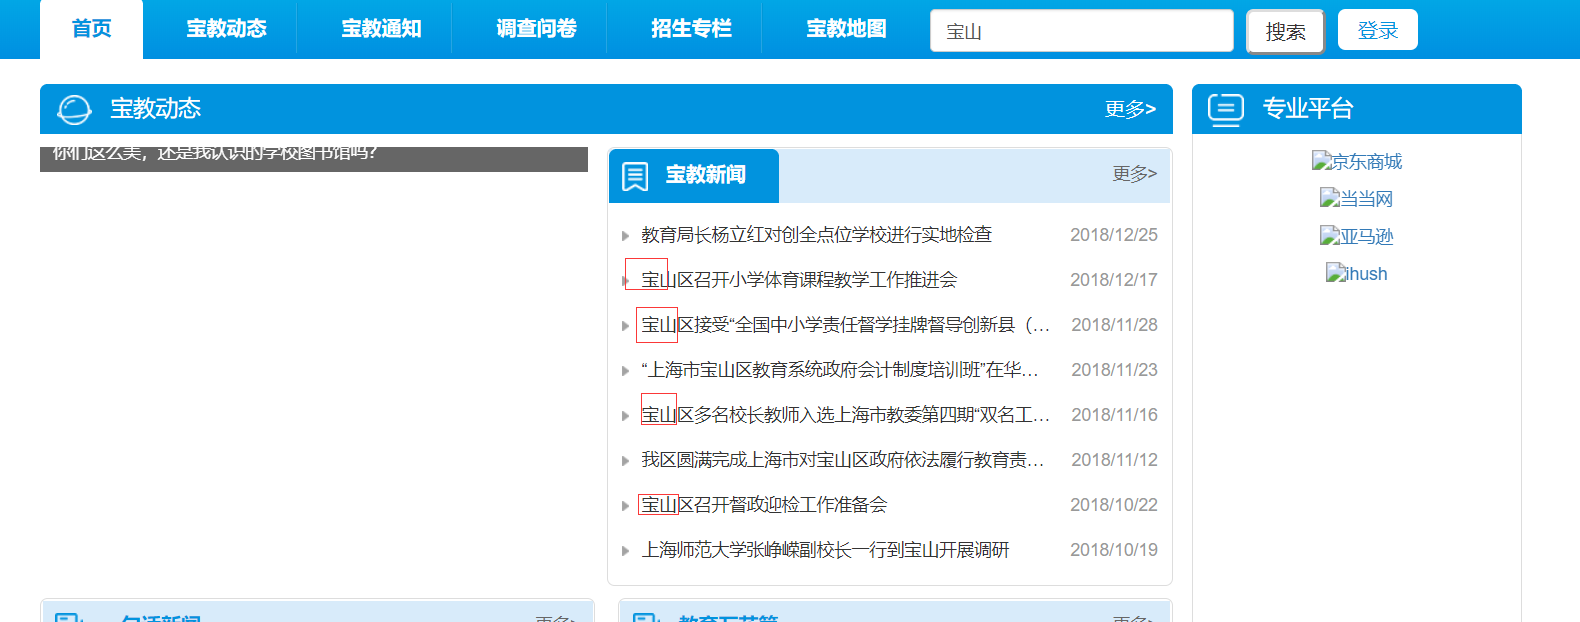Click the slideshow caption about 学校图书馆
The image size is (1580, 622).
215,153
